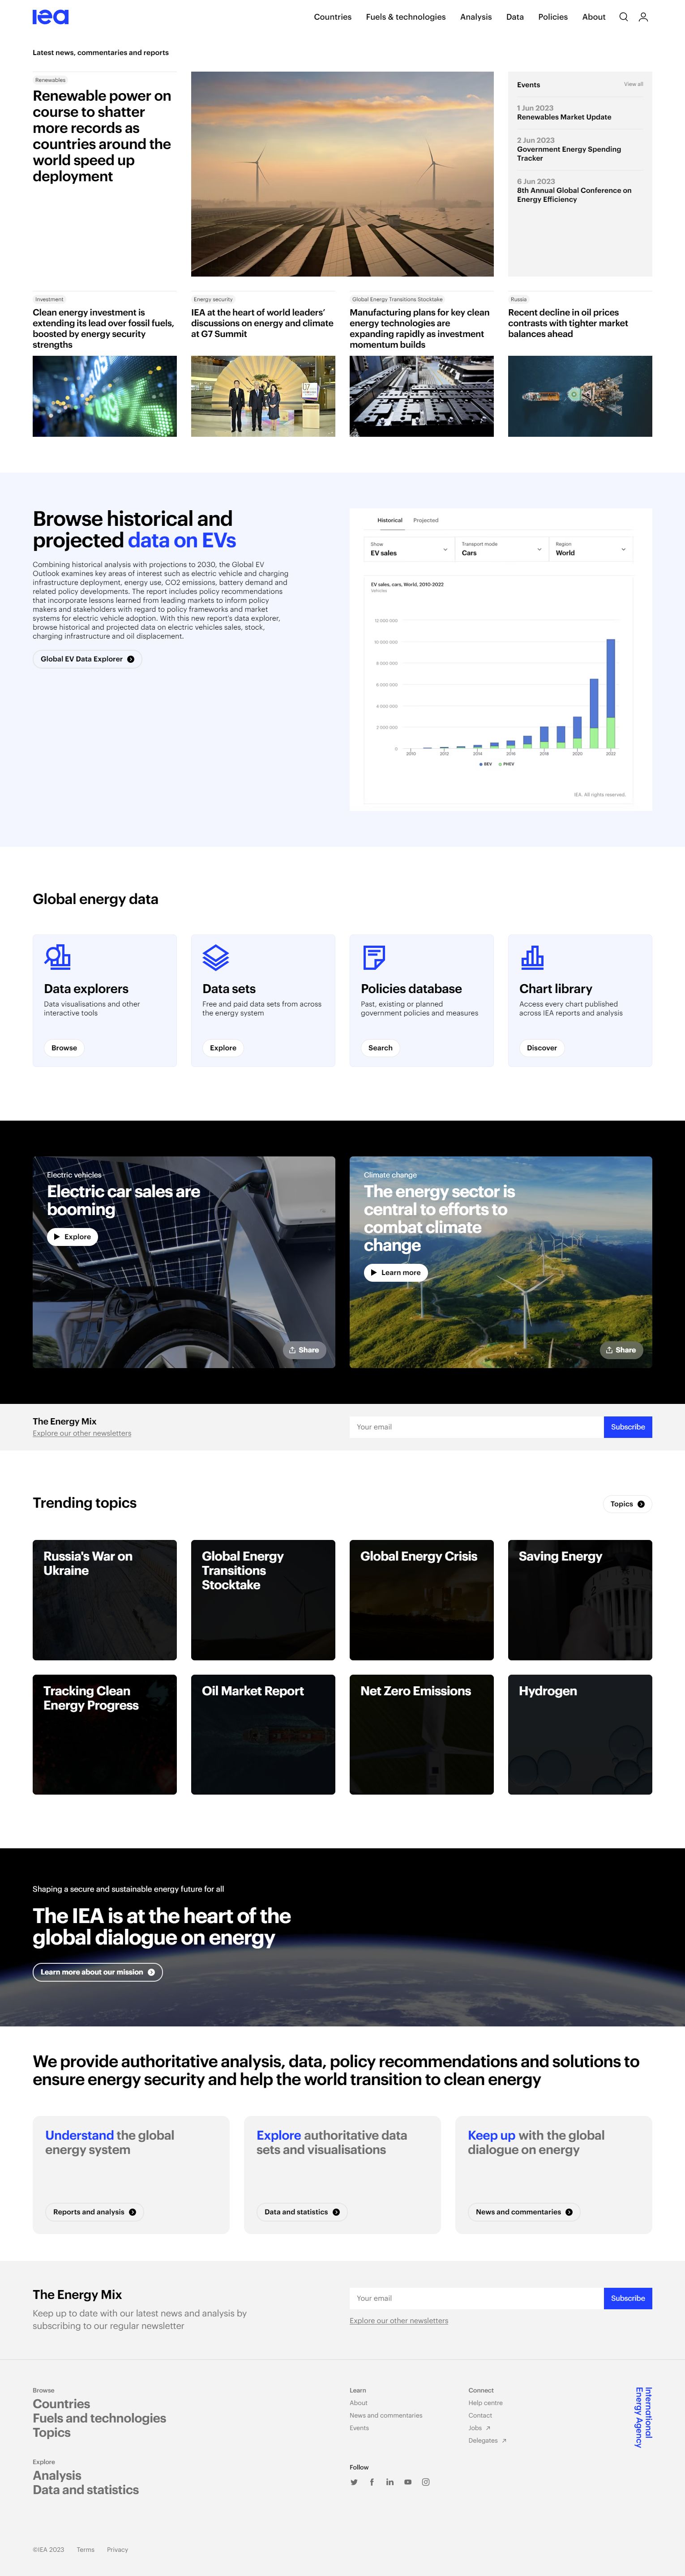Screen dimensions: 685x2576
Task: Open the Data menu in top navigation
Action: (515, 17)
